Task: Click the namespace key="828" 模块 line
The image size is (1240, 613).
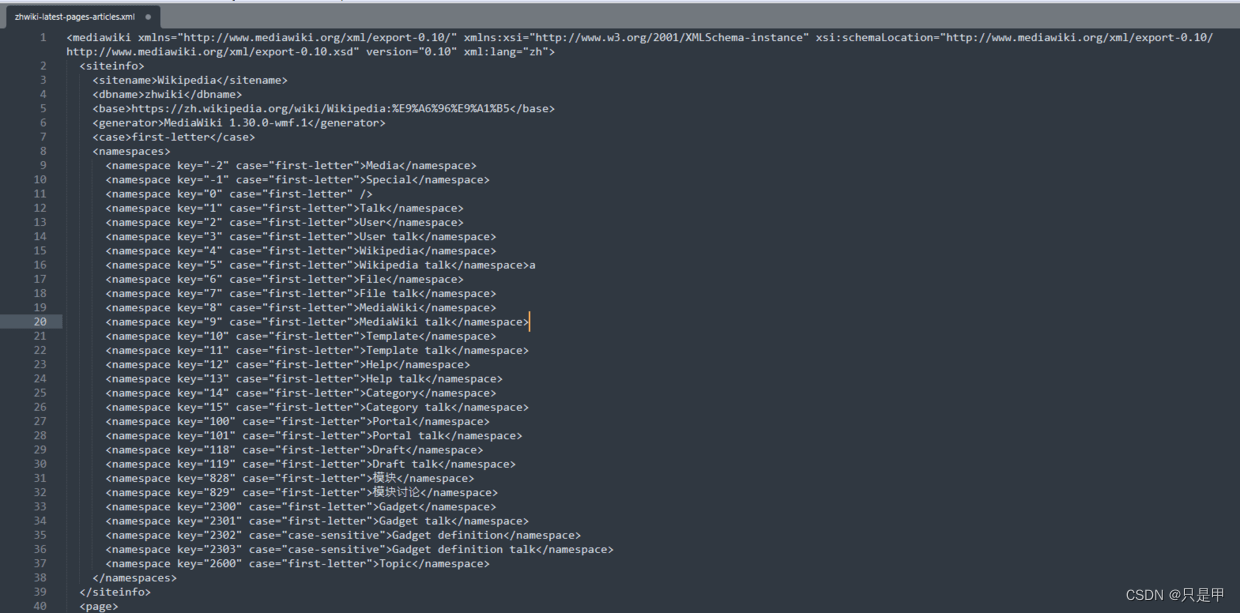Action: click(x=291, y=478)
